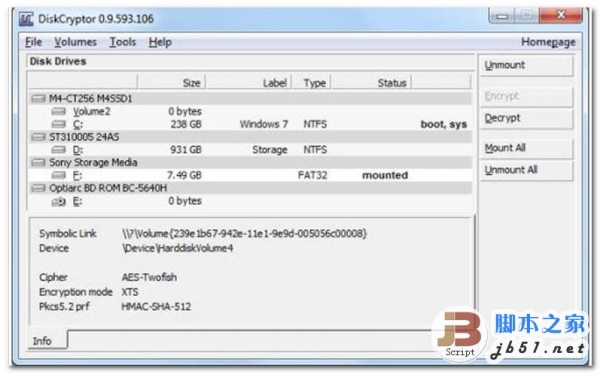Image resolution: width=600 pixels, height=374 pixels.
Task: Select the C: volume row
Action: (x=250, y=124)
